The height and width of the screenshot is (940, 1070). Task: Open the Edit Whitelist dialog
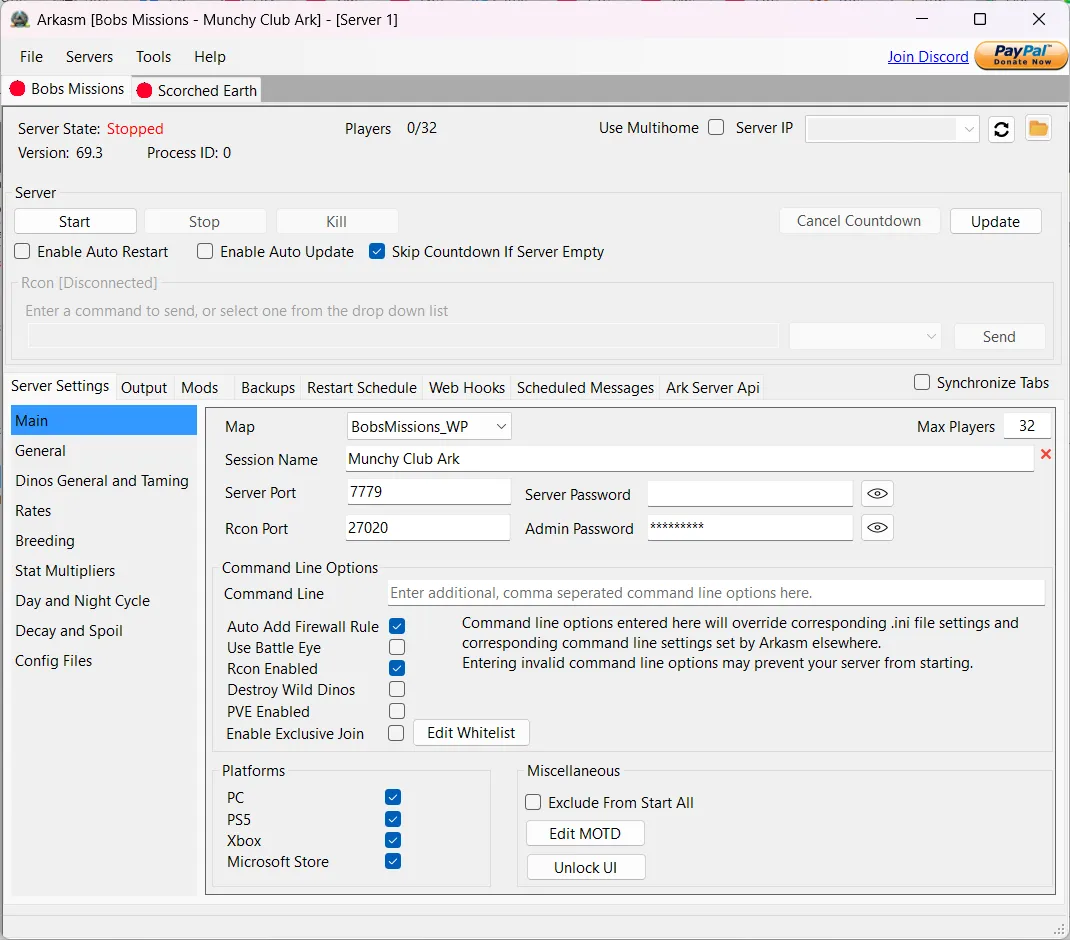[x=471, y=732]
